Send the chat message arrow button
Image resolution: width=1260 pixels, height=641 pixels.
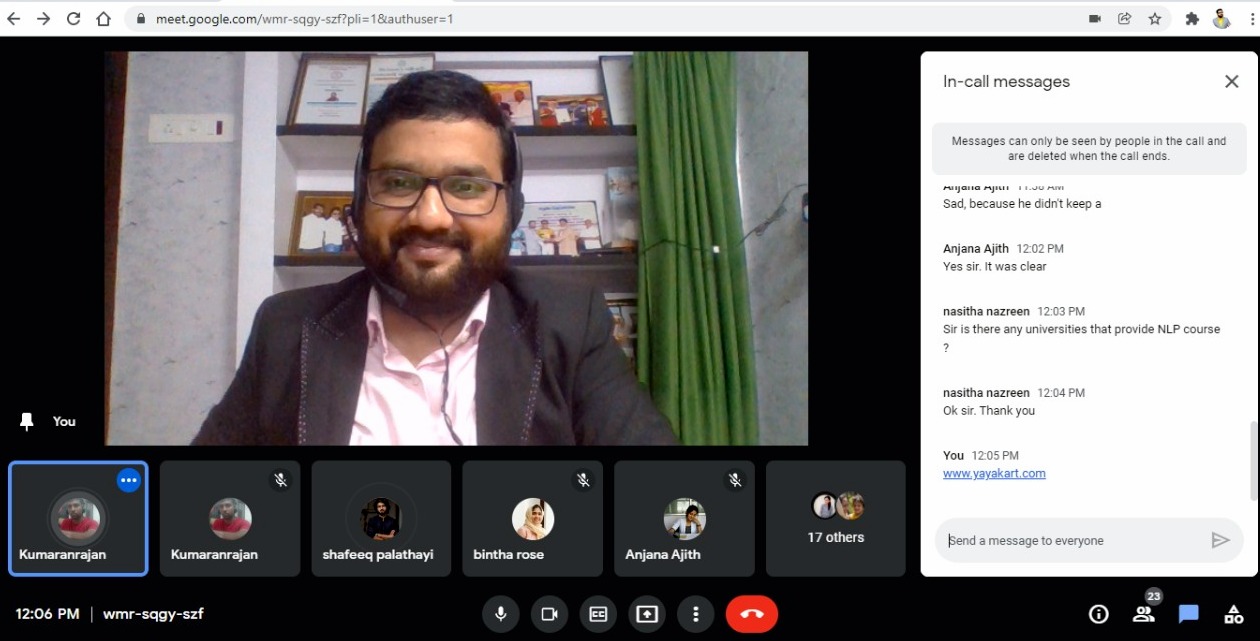[x=1220, y=540]
